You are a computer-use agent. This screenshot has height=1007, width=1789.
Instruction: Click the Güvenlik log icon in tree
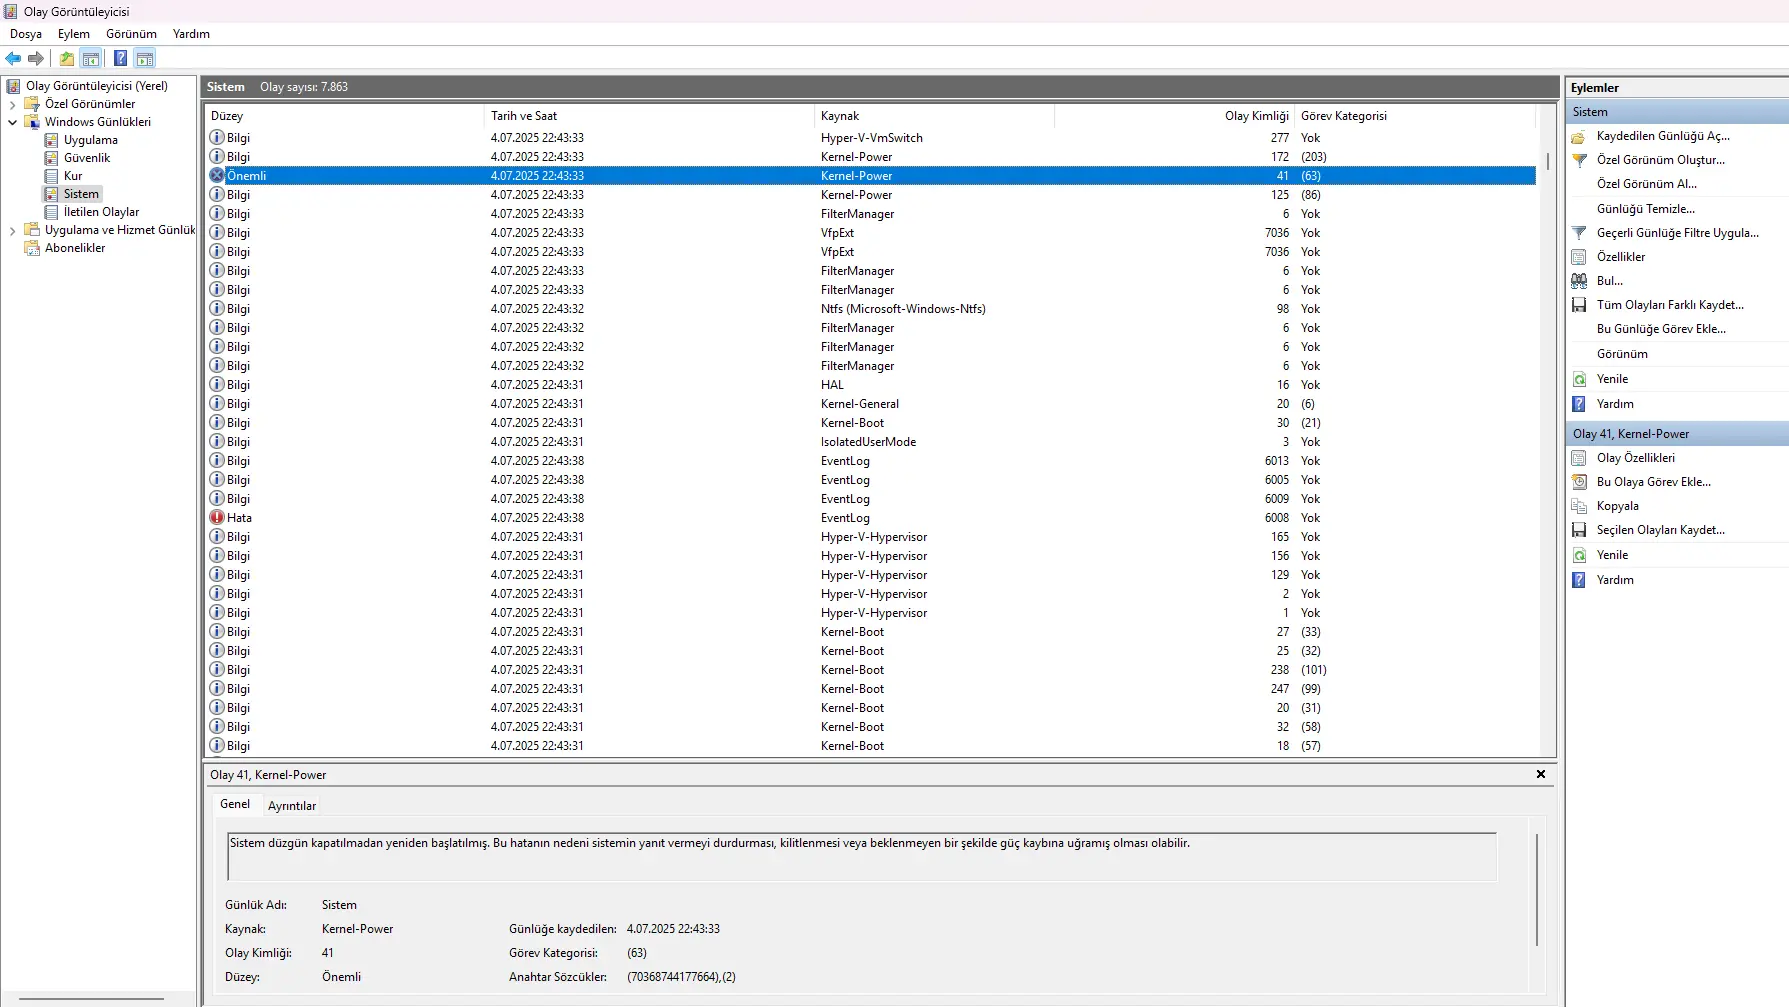coord(52,158)
